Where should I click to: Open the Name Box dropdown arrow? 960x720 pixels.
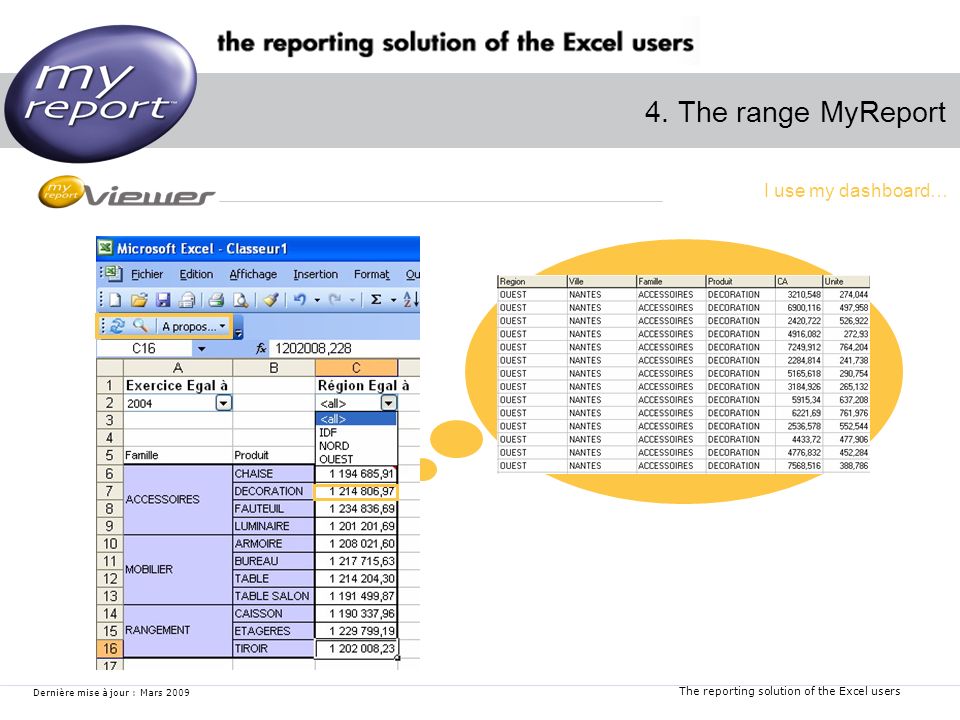coord(201,349)
